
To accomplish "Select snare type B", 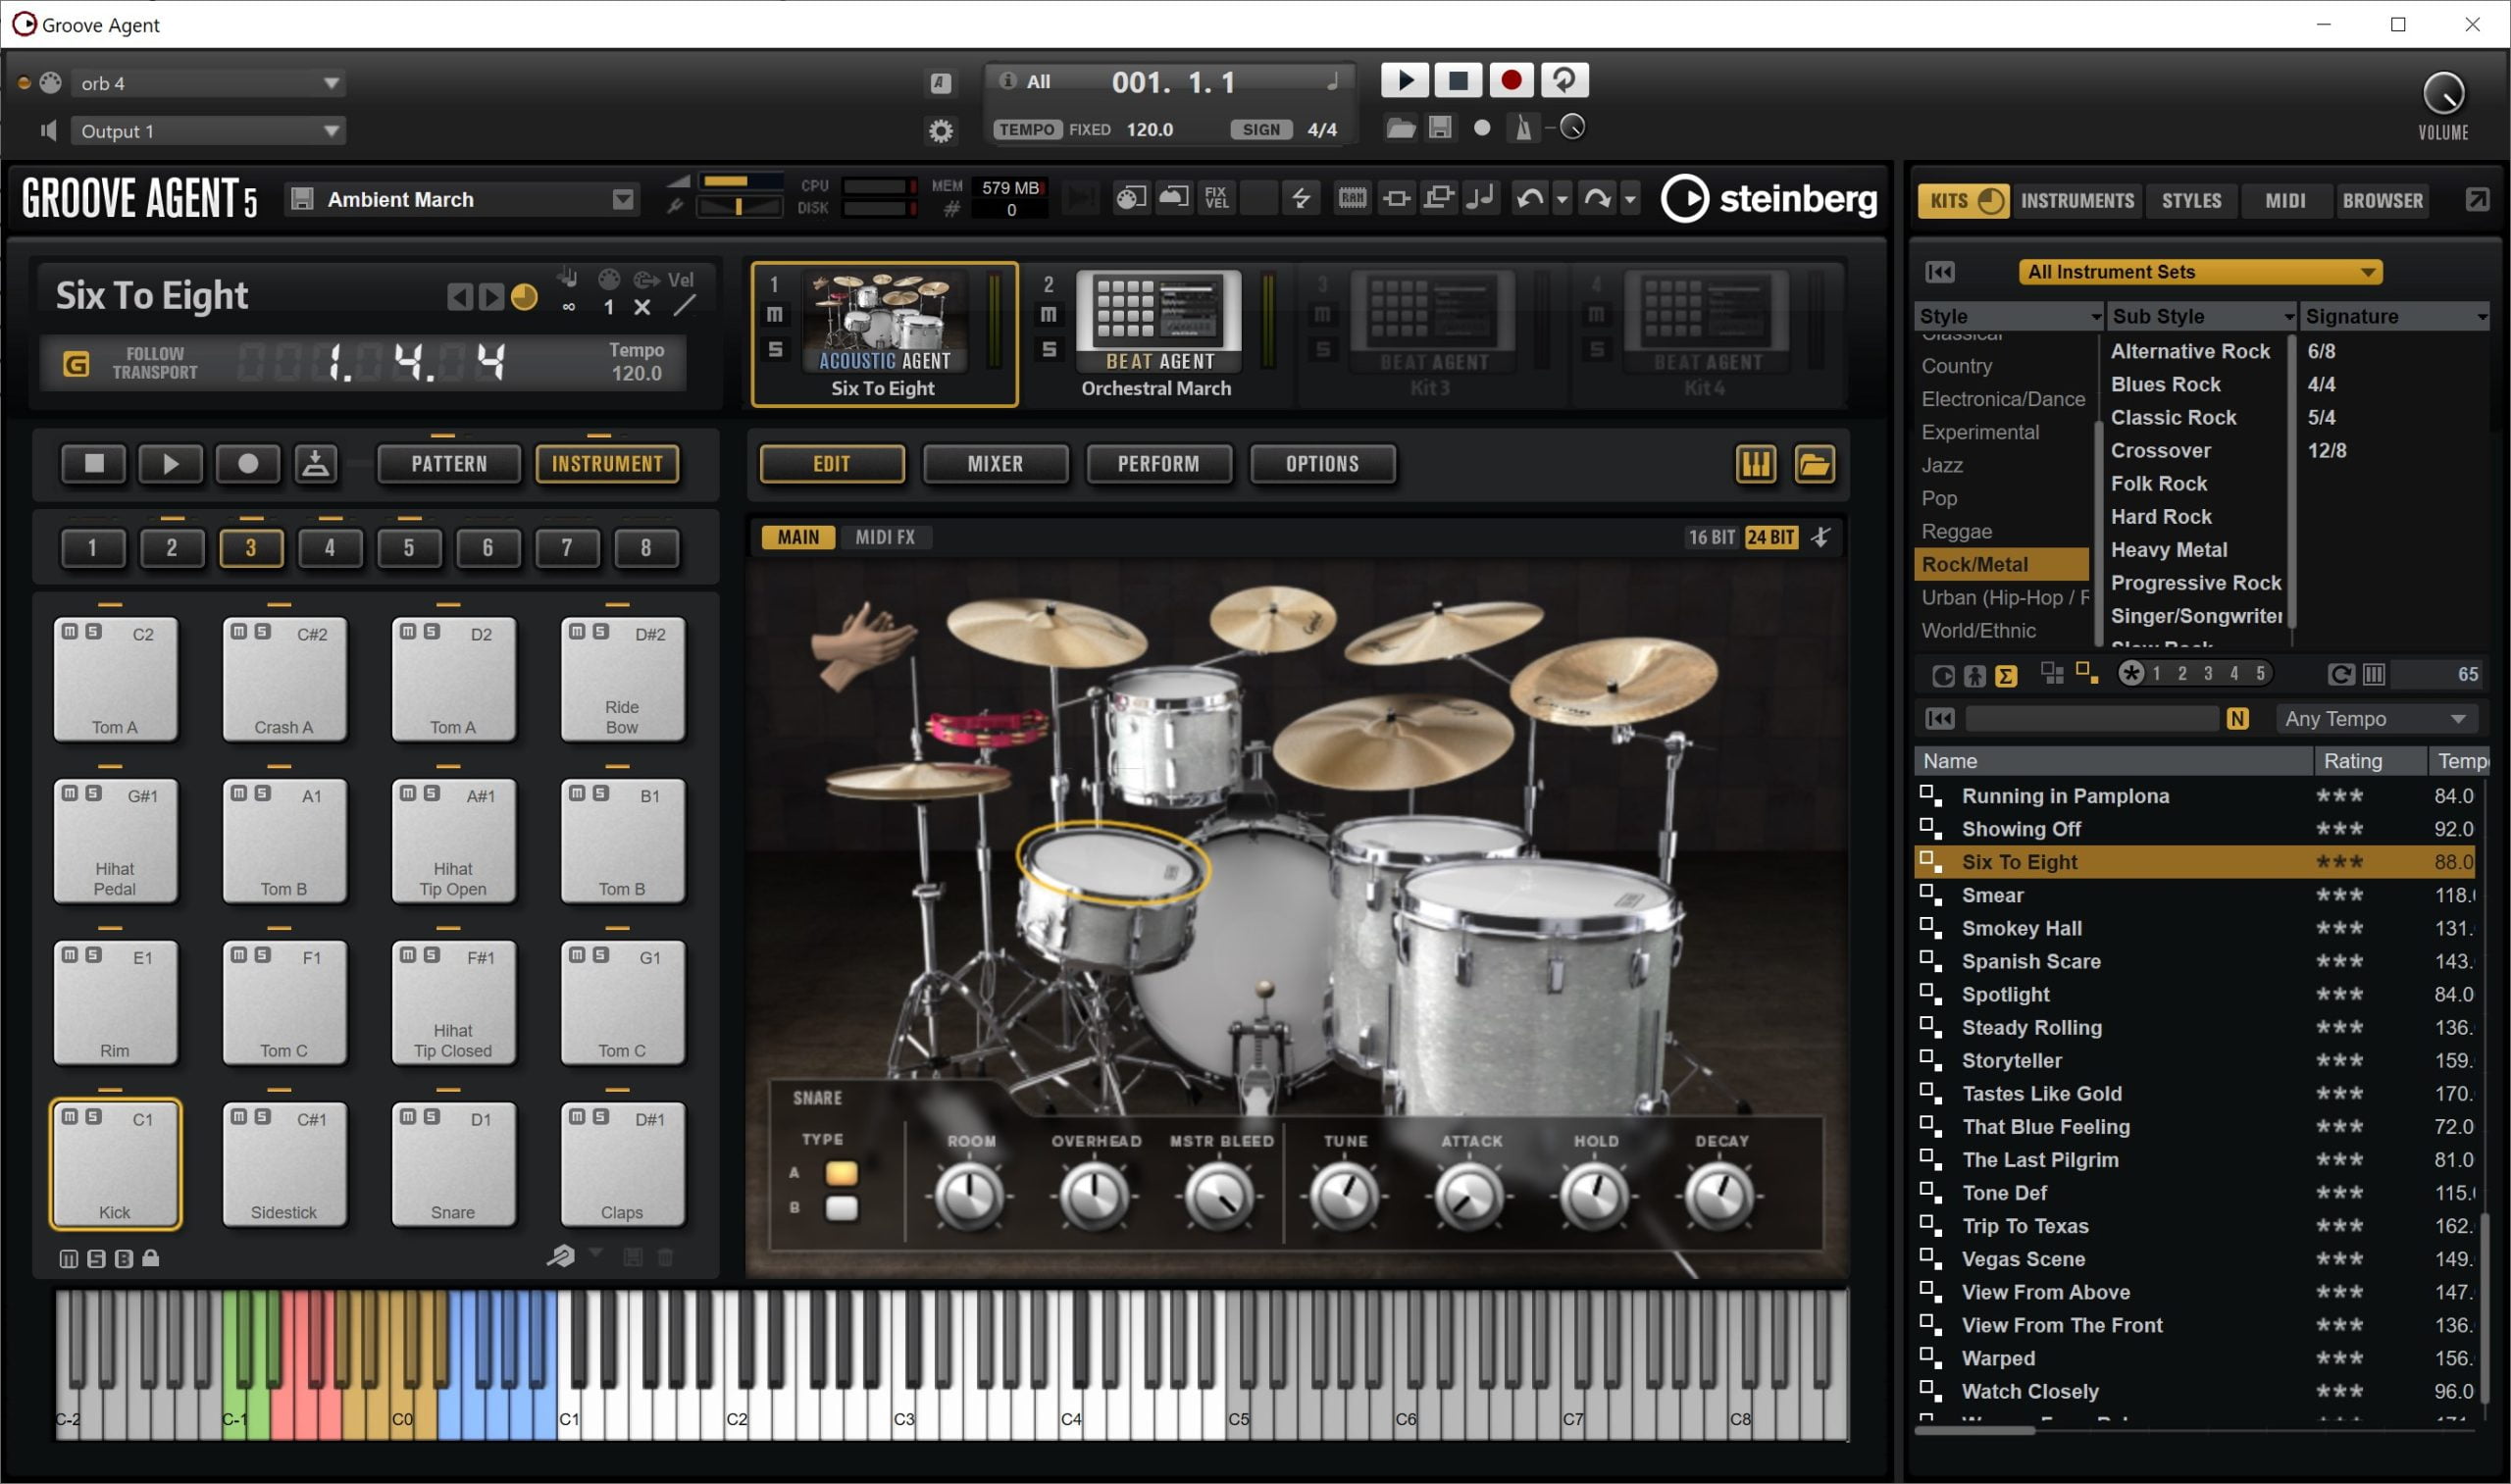I will pos(841,1208).
